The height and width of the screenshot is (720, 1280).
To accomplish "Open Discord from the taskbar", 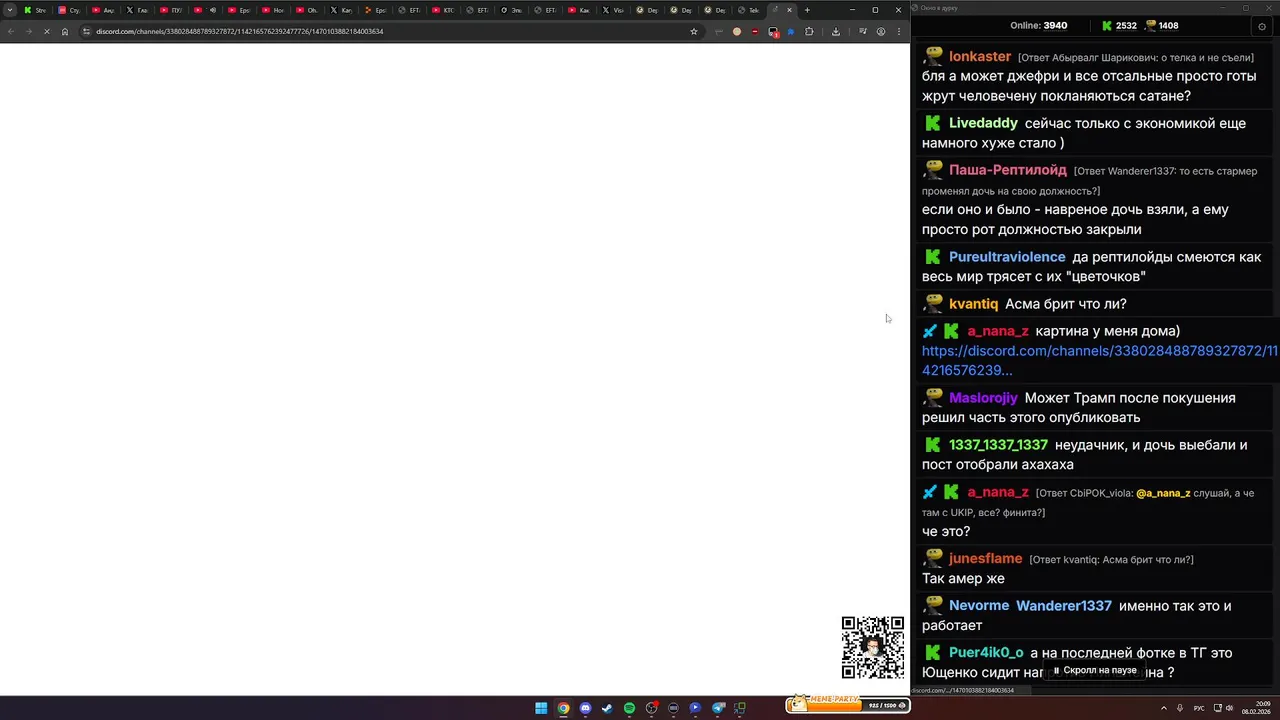I will (585, 708).
